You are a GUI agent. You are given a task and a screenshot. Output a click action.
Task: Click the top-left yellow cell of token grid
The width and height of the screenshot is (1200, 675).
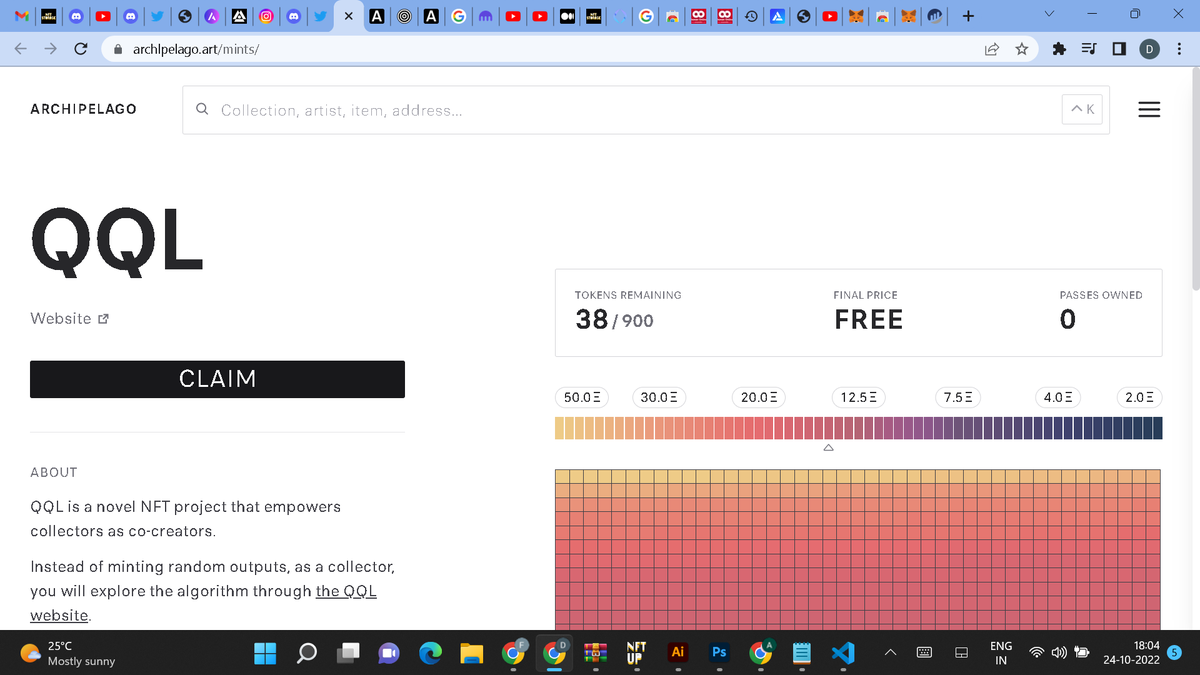point(562,476)
